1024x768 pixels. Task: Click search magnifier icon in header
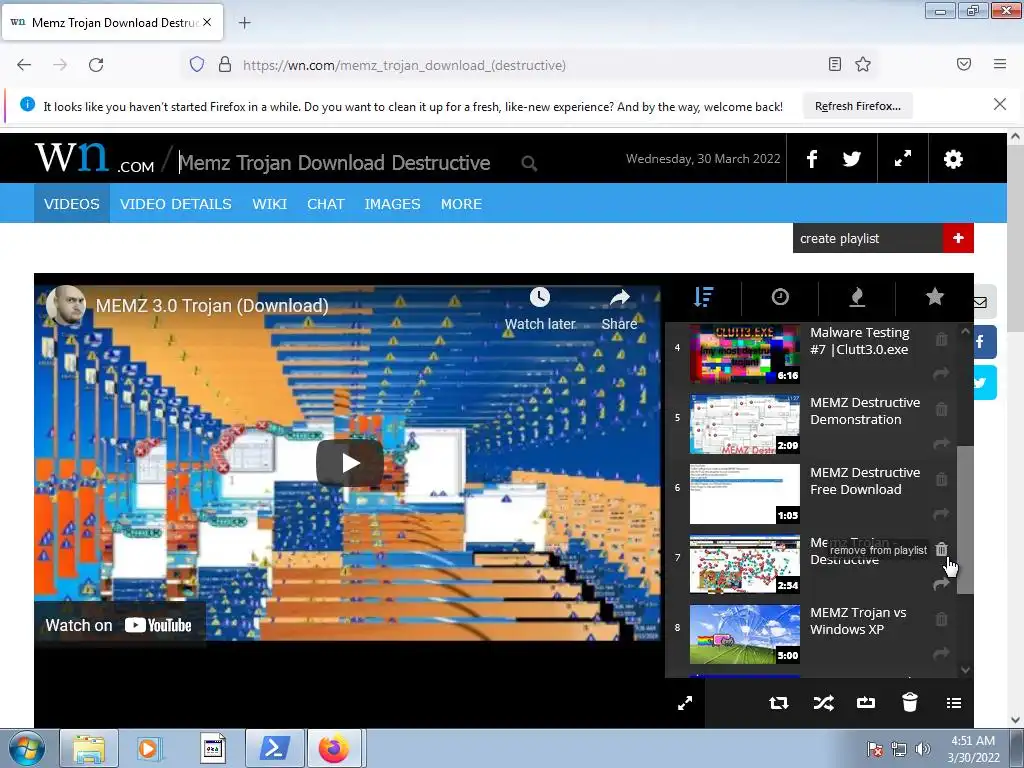click(529, 163)
